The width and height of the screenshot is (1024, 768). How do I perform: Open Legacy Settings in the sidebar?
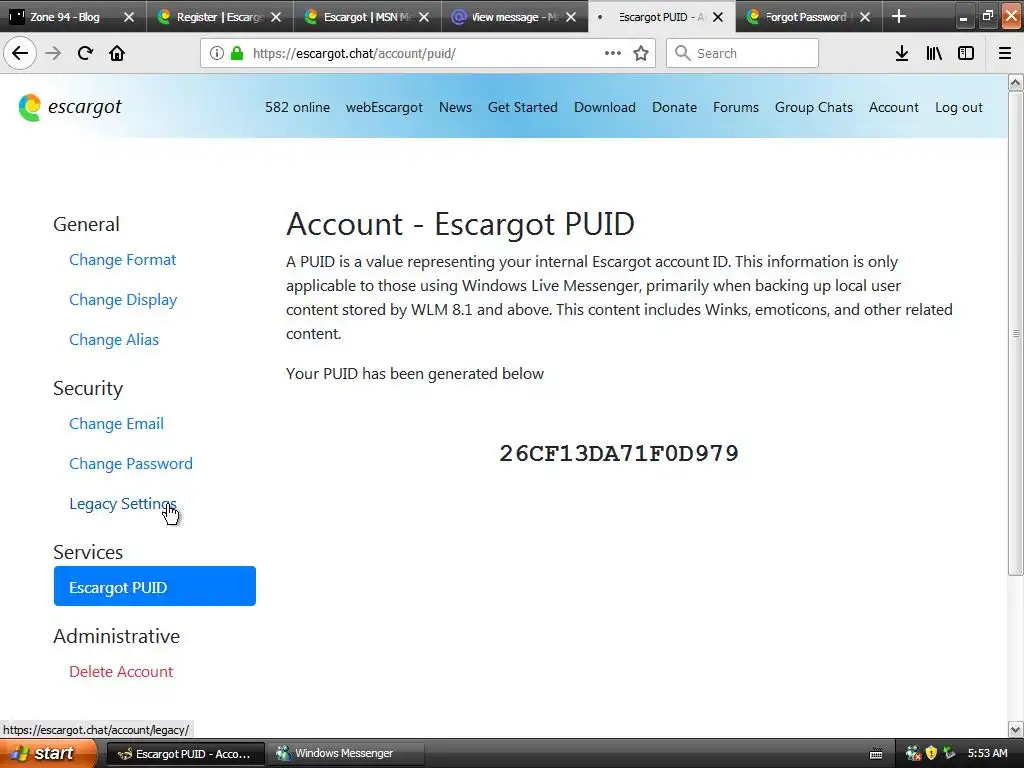tap(123, 504)
